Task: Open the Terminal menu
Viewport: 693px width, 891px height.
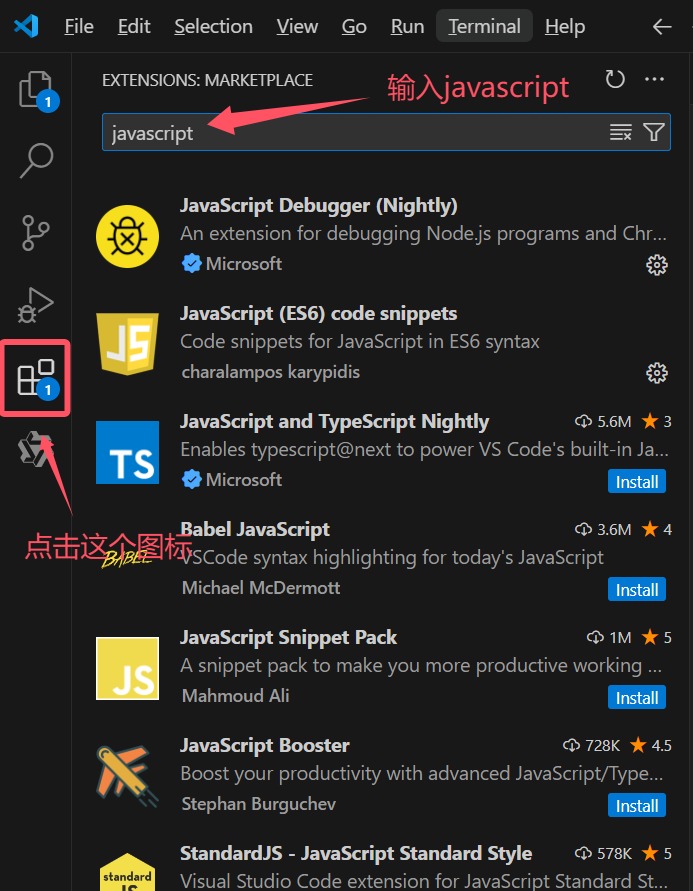Action: tap(484, 27)
